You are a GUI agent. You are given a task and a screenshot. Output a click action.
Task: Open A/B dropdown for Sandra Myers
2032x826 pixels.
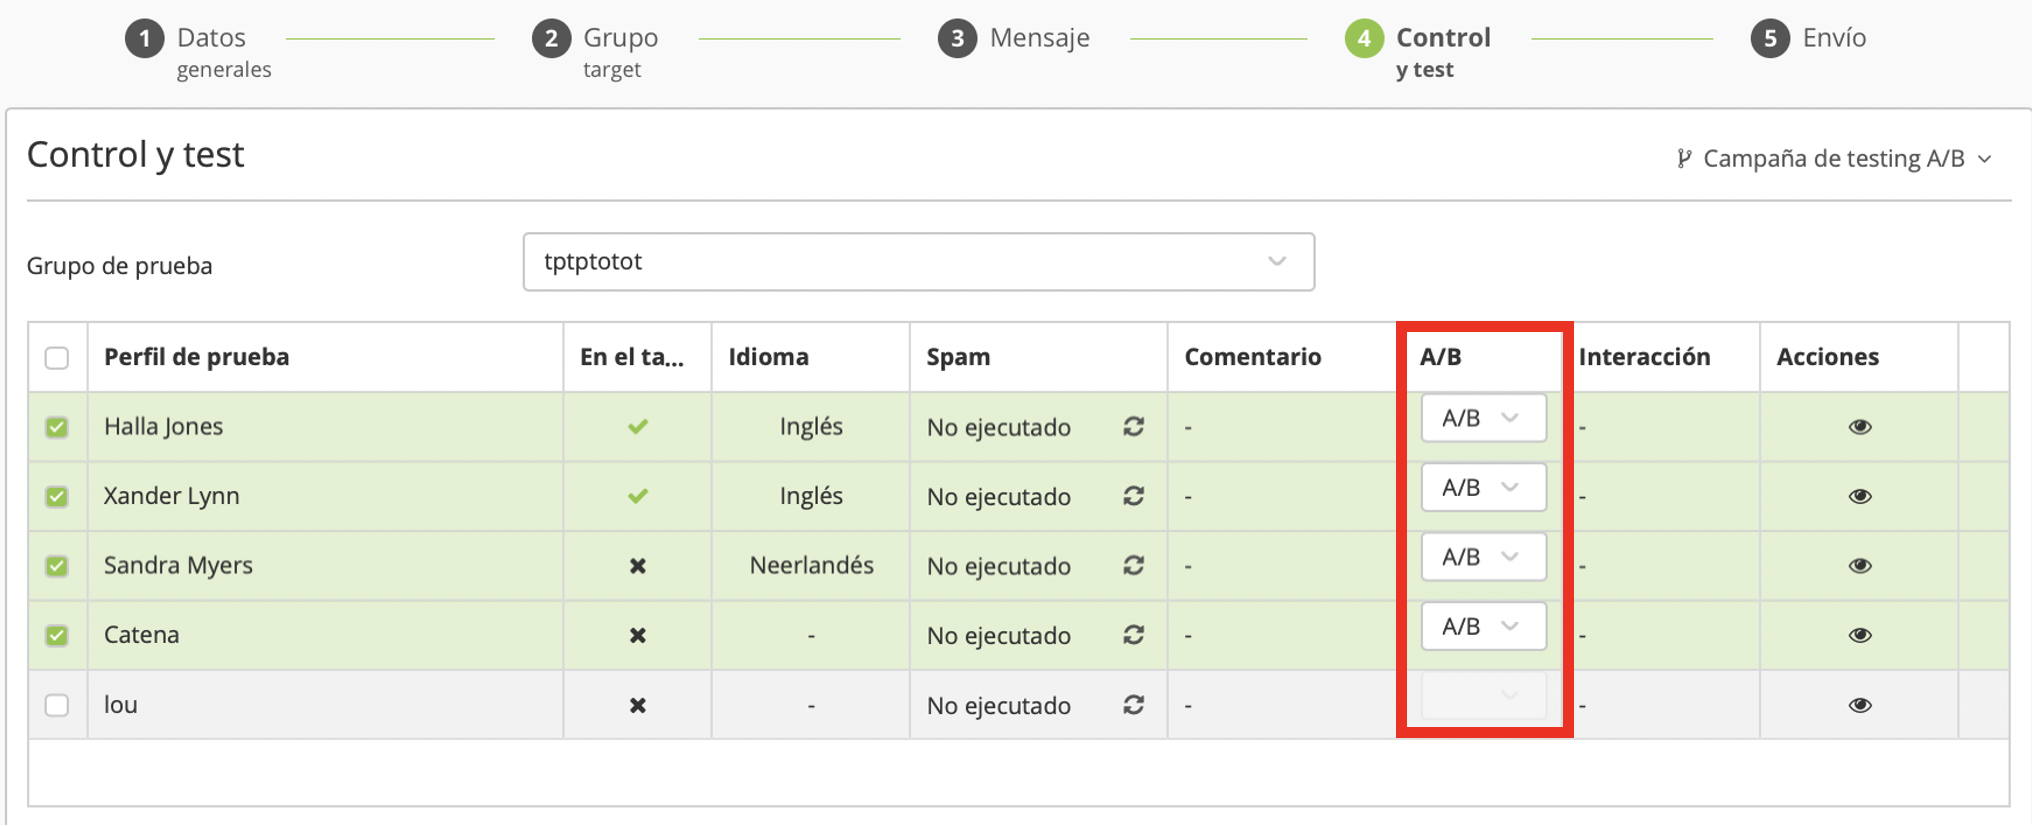1483,557
